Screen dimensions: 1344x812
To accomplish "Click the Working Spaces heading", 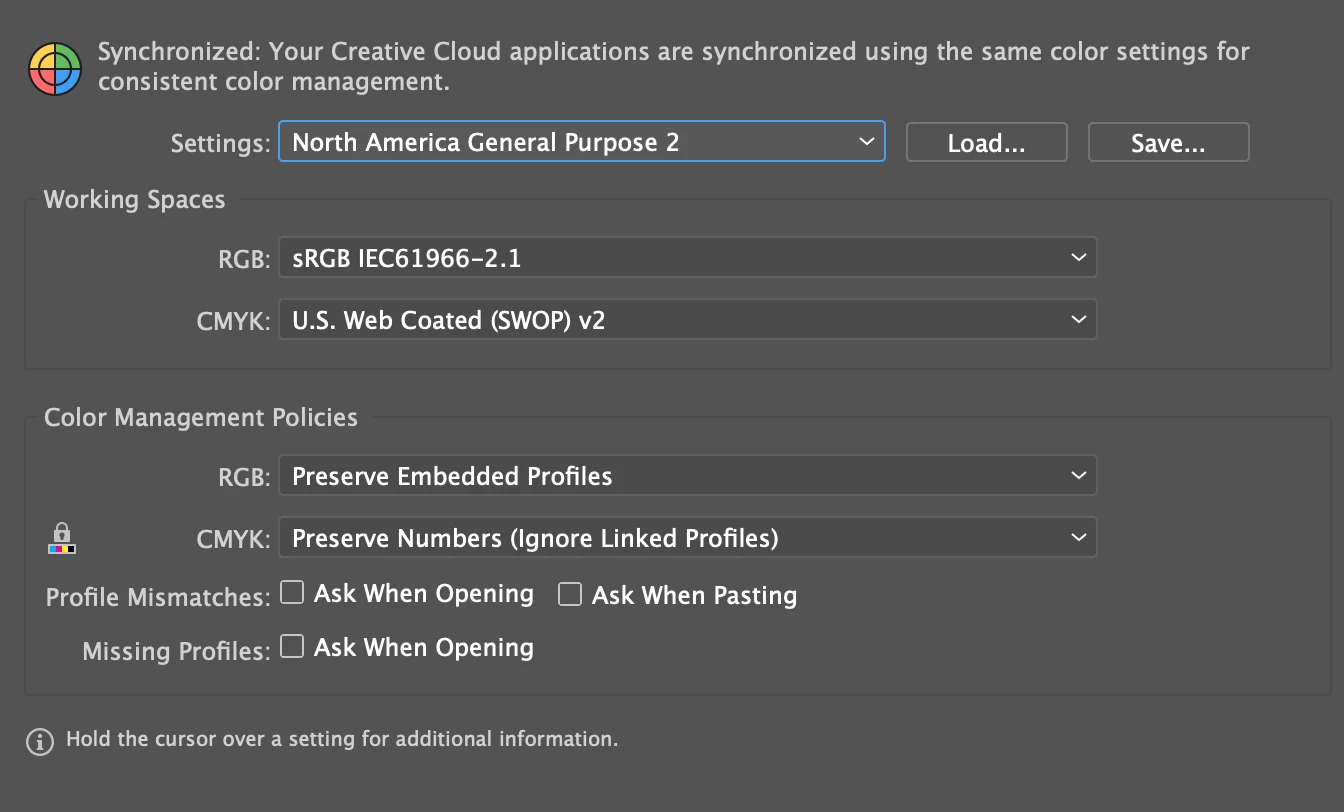I will (x=135, y=199).
